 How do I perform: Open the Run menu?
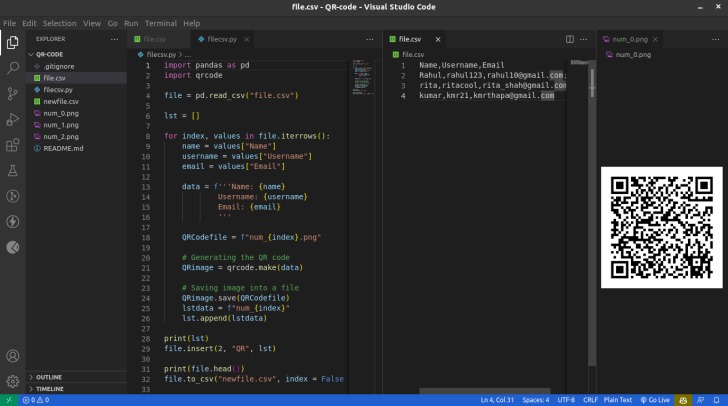(131, 23)
